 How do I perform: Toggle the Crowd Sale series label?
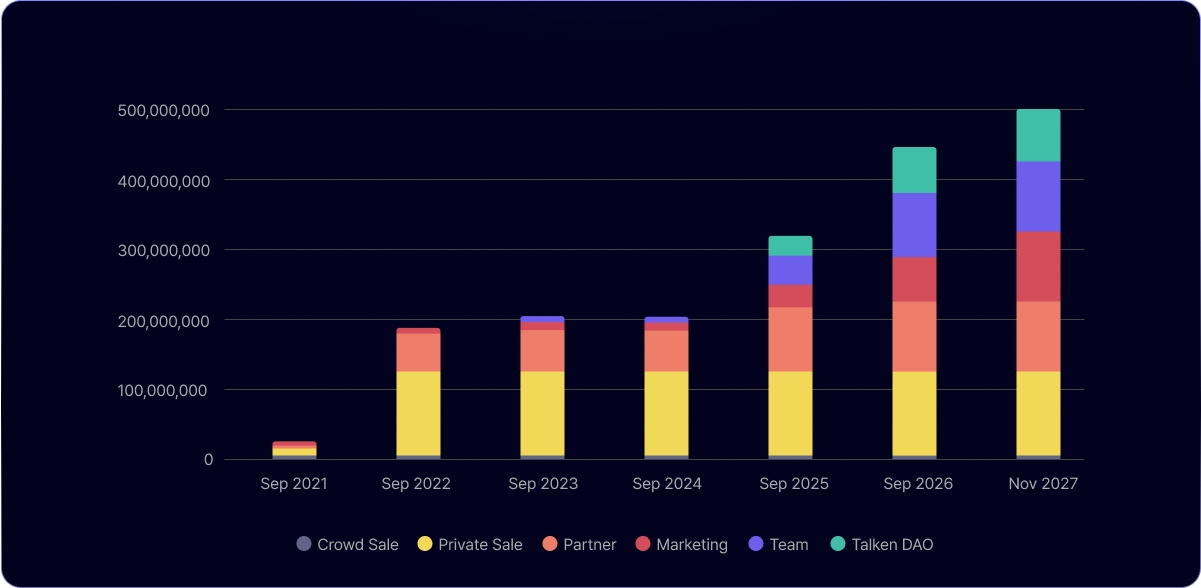pos(357,545)
